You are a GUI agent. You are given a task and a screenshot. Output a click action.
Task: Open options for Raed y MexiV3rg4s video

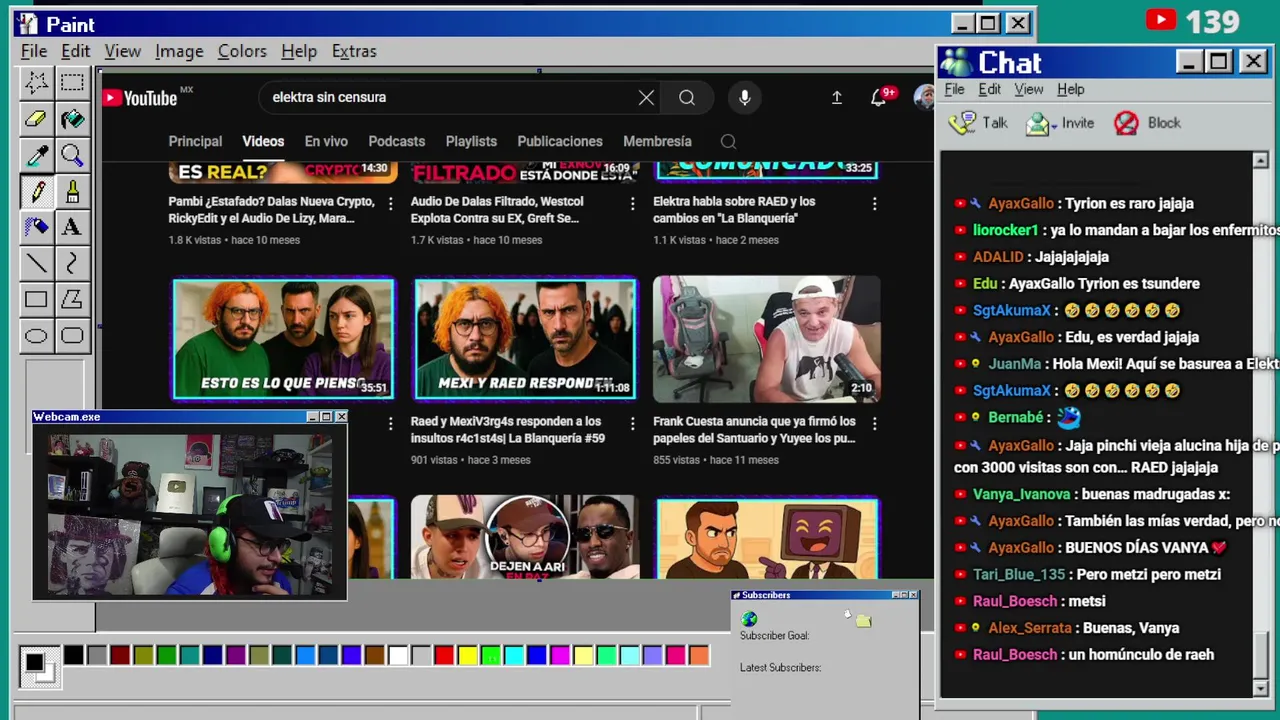632,423
